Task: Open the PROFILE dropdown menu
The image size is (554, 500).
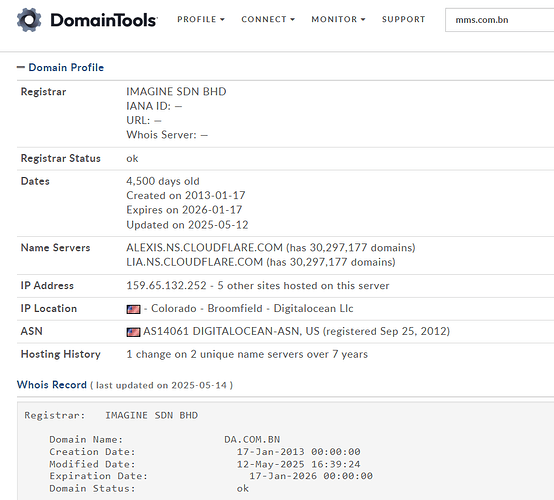Action: [201, 19]
